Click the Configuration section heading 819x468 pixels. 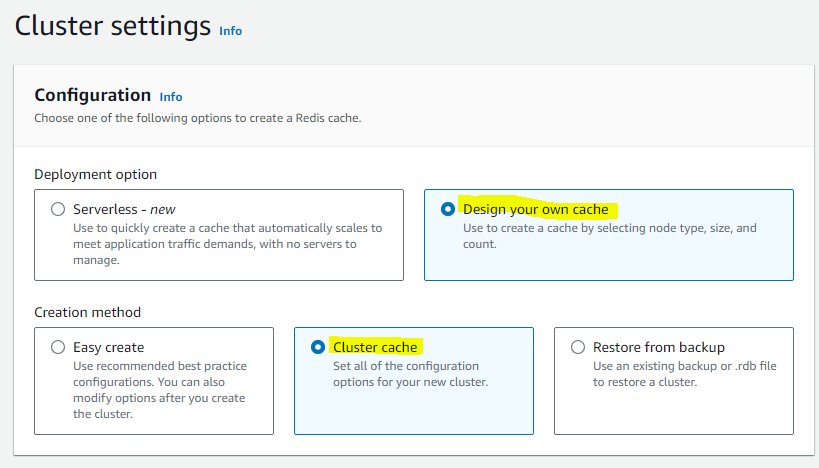[x=92, y=96]
